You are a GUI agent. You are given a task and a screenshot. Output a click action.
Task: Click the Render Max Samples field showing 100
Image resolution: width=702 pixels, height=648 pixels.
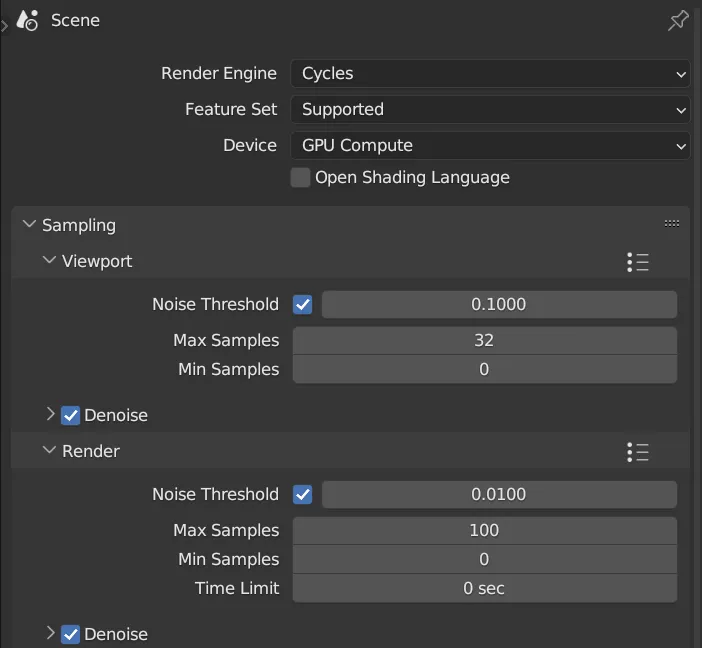pyautogui.click(x=485, y=531)
